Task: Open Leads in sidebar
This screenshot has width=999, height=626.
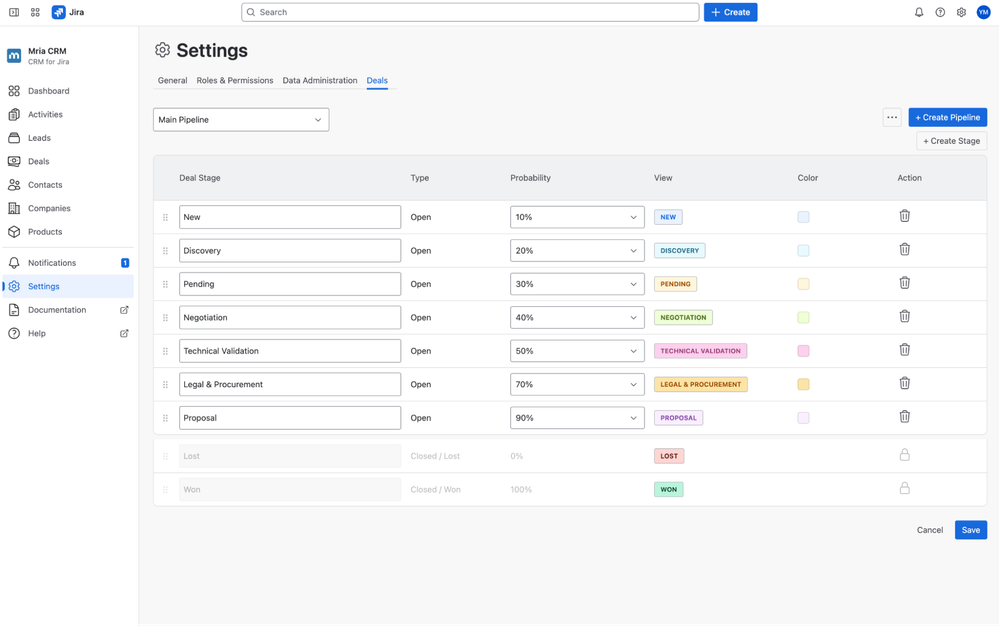Action: 68,138
